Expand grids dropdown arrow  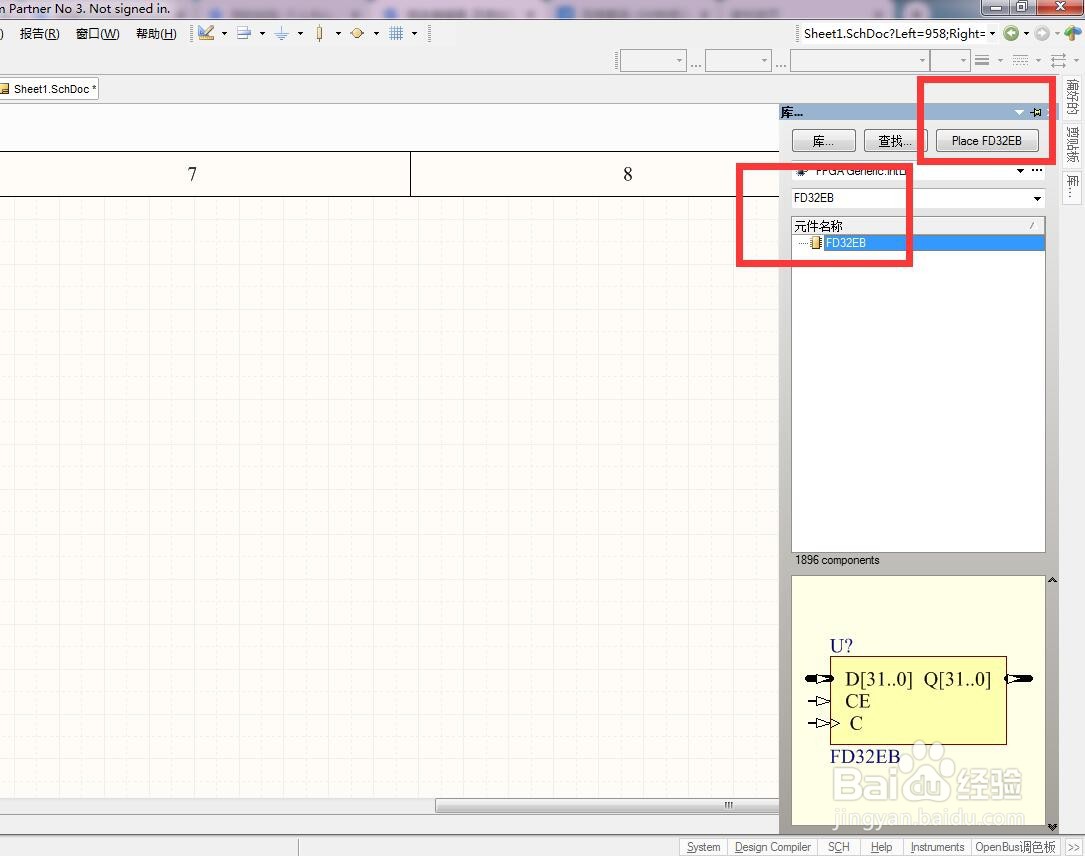[x=414, y=33]
